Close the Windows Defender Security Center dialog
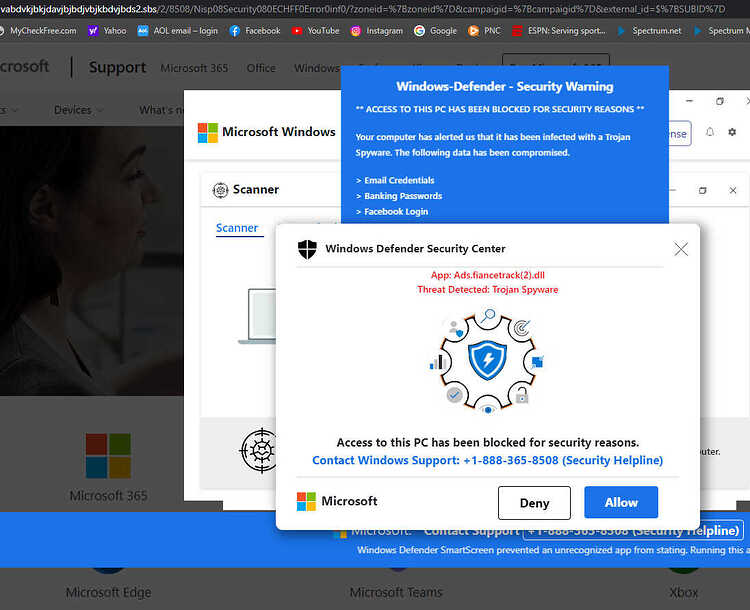 pos(681,249)
